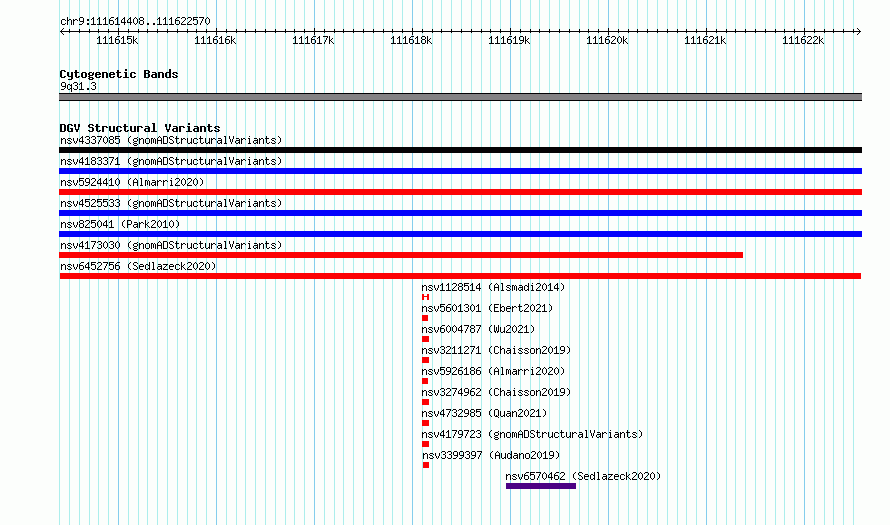Click the Cytogenetic Bands track title
The width and height of the screenshot is (890, 525).
tap(119, 74)
